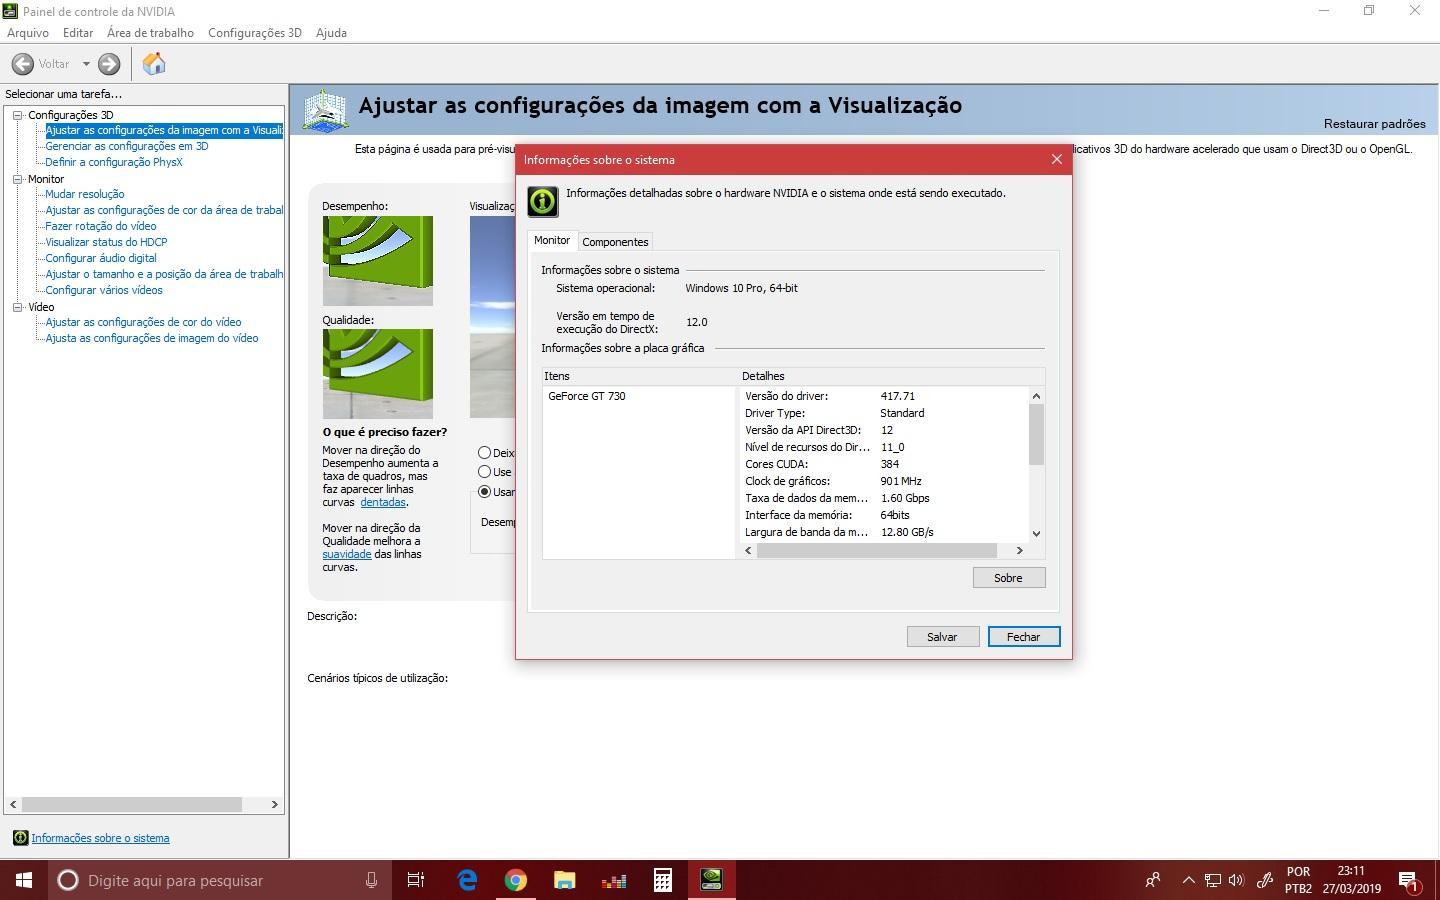
Task: Click the Fechar button
Action: 1023,637
